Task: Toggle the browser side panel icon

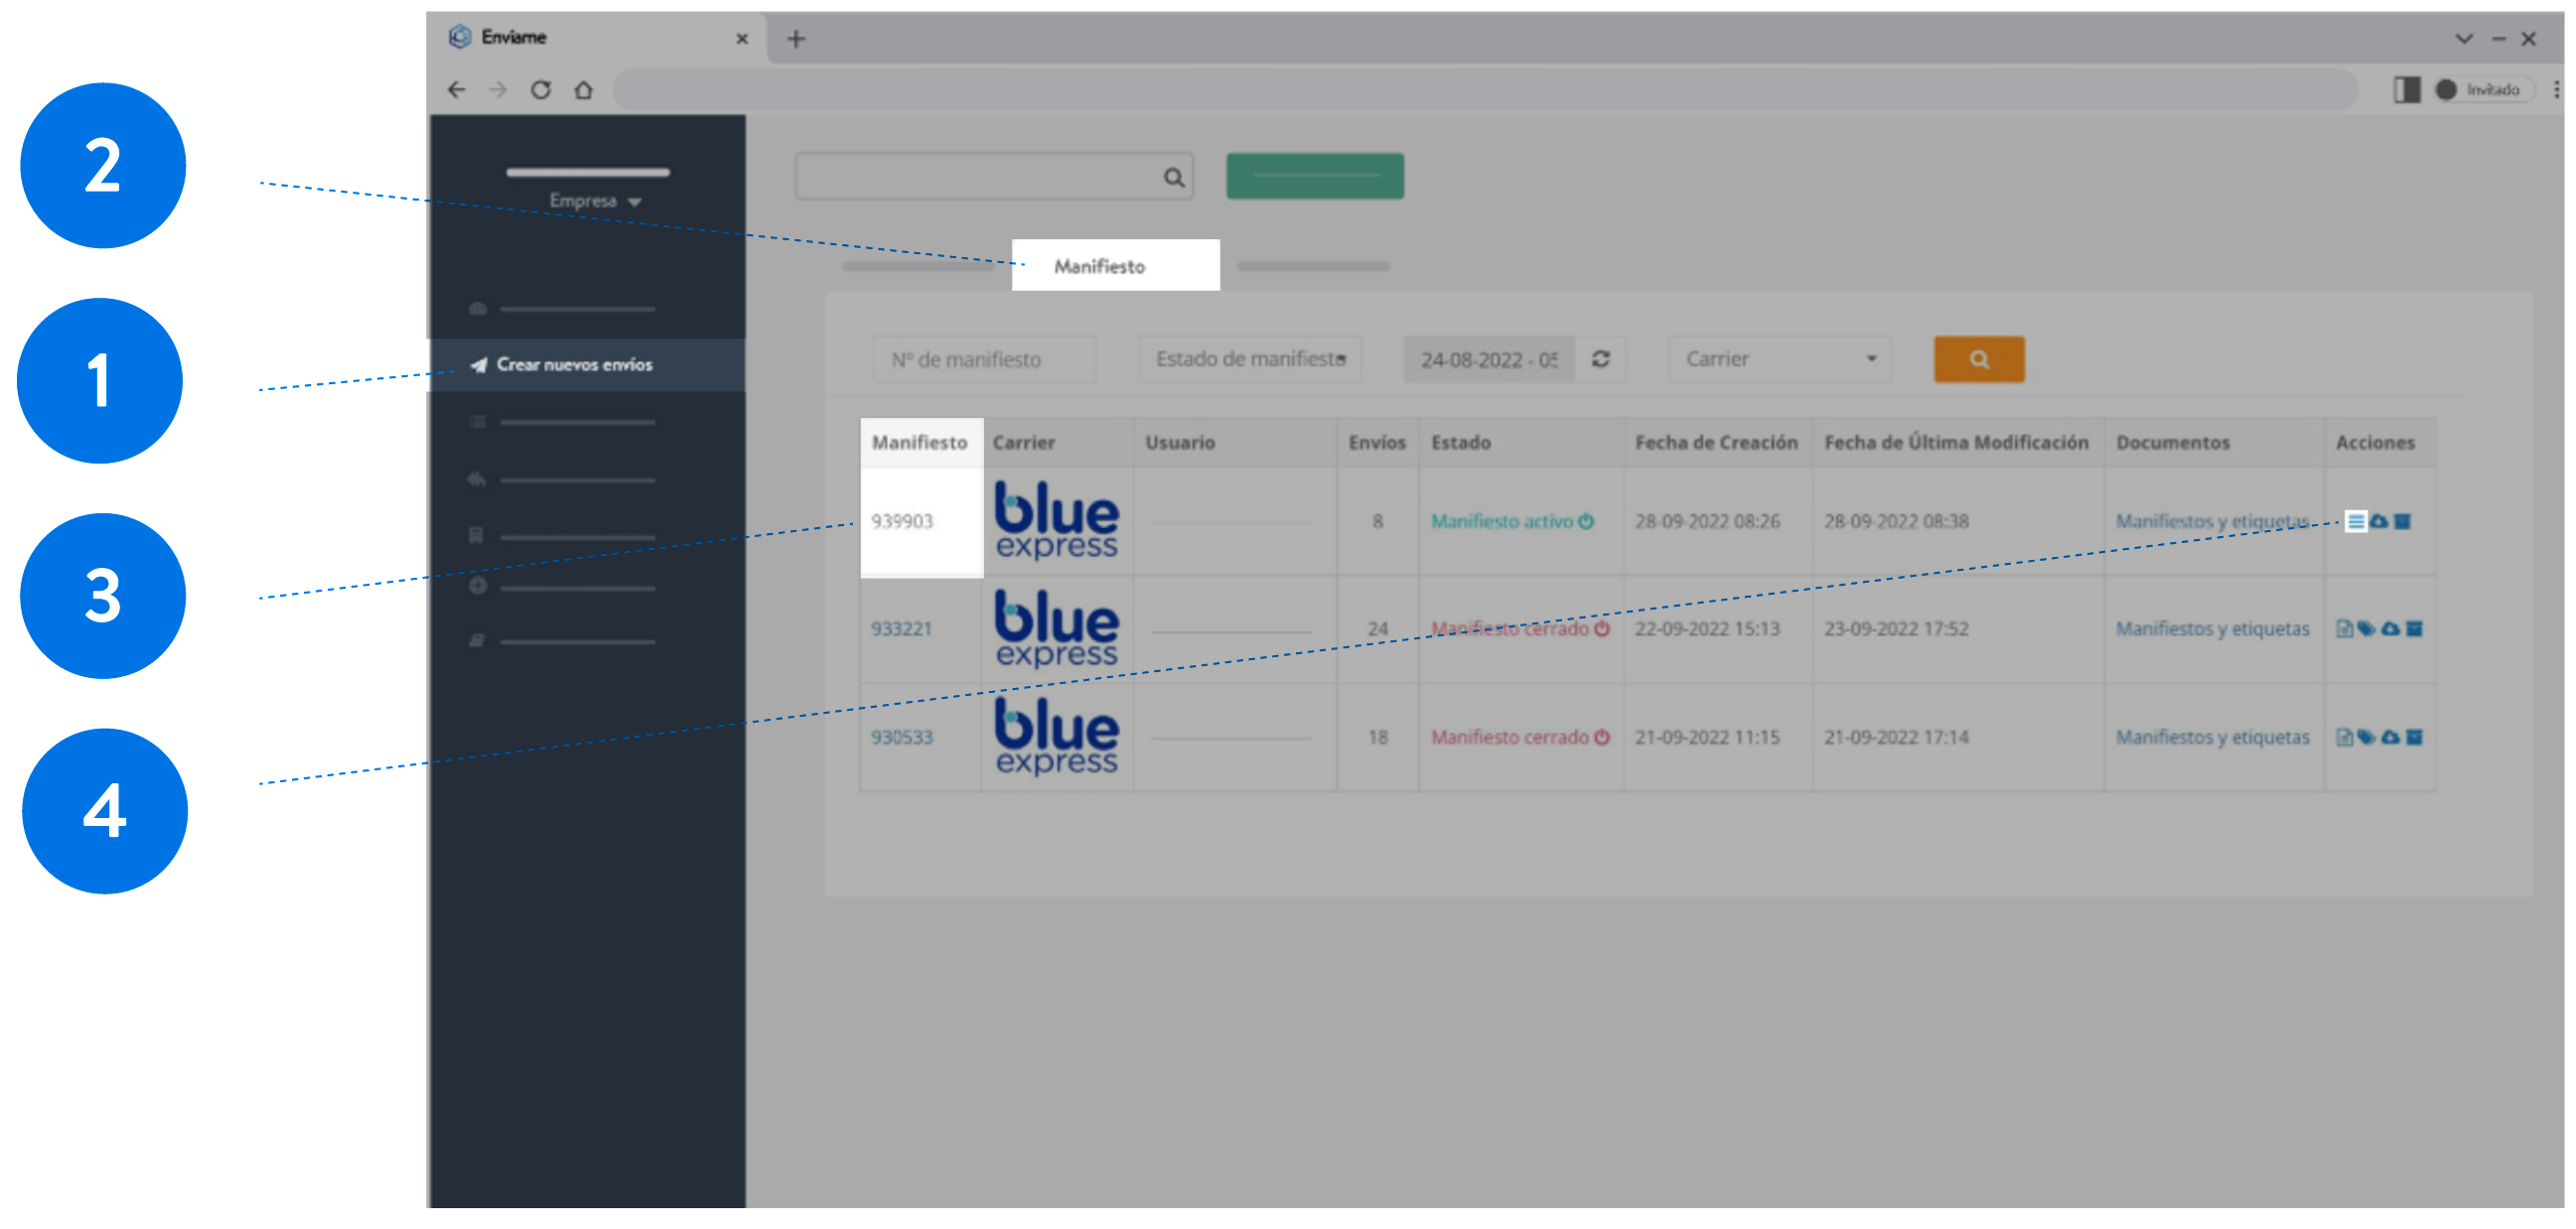Action: pos(2406,90)
